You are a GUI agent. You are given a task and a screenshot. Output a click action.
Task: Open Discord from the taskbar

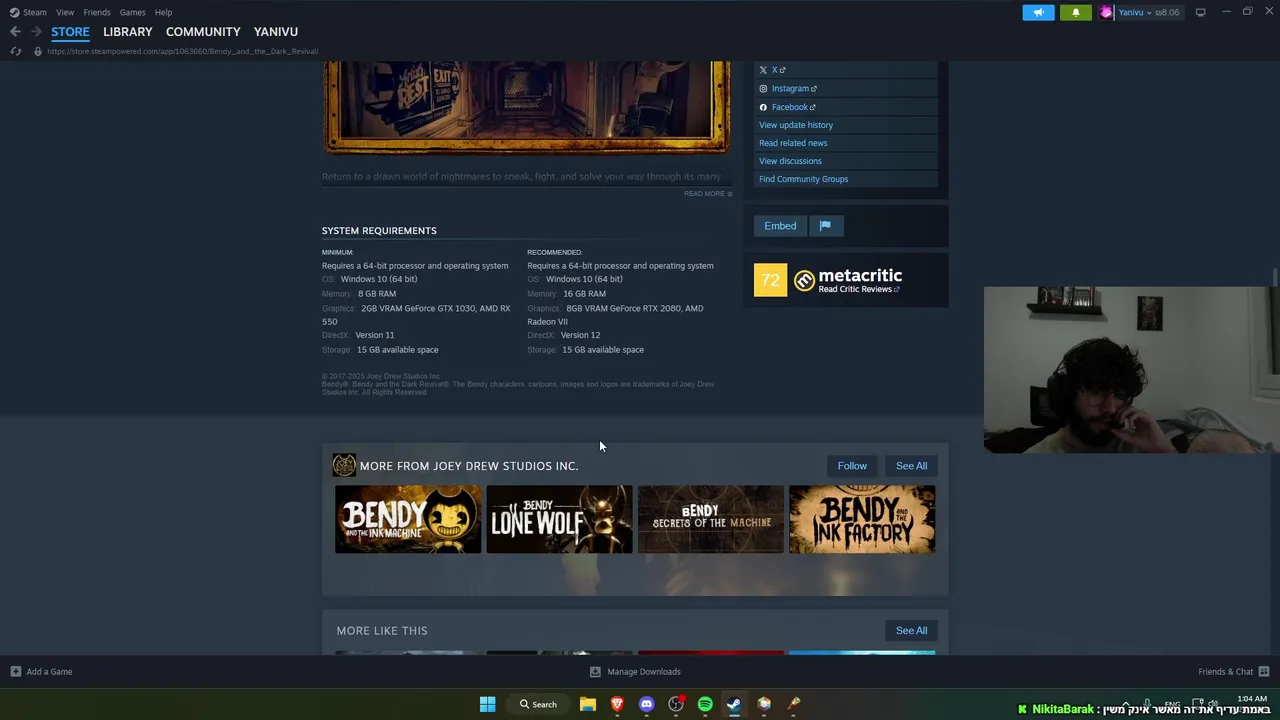646,704
